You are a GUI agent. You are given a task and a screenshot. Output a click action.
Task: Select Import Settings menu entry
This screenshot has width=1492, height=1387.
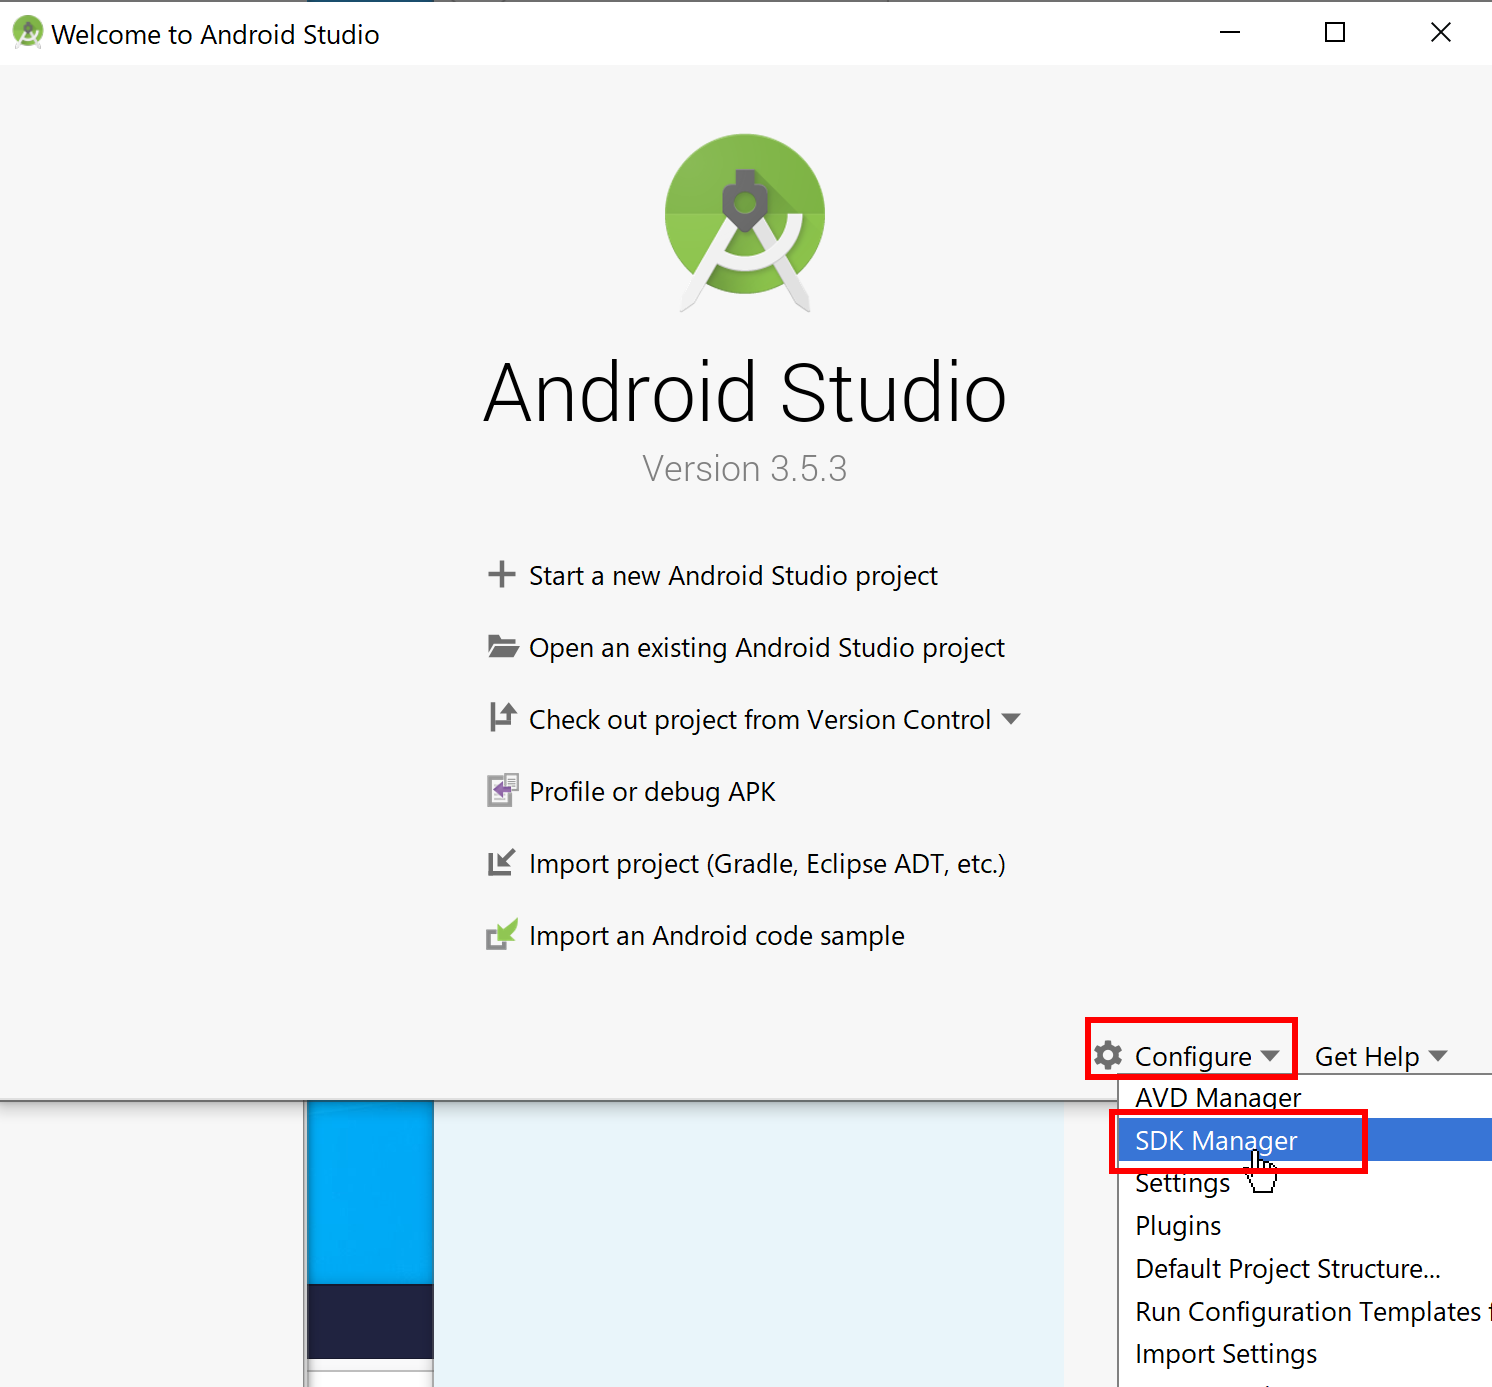[1226, 1354]
